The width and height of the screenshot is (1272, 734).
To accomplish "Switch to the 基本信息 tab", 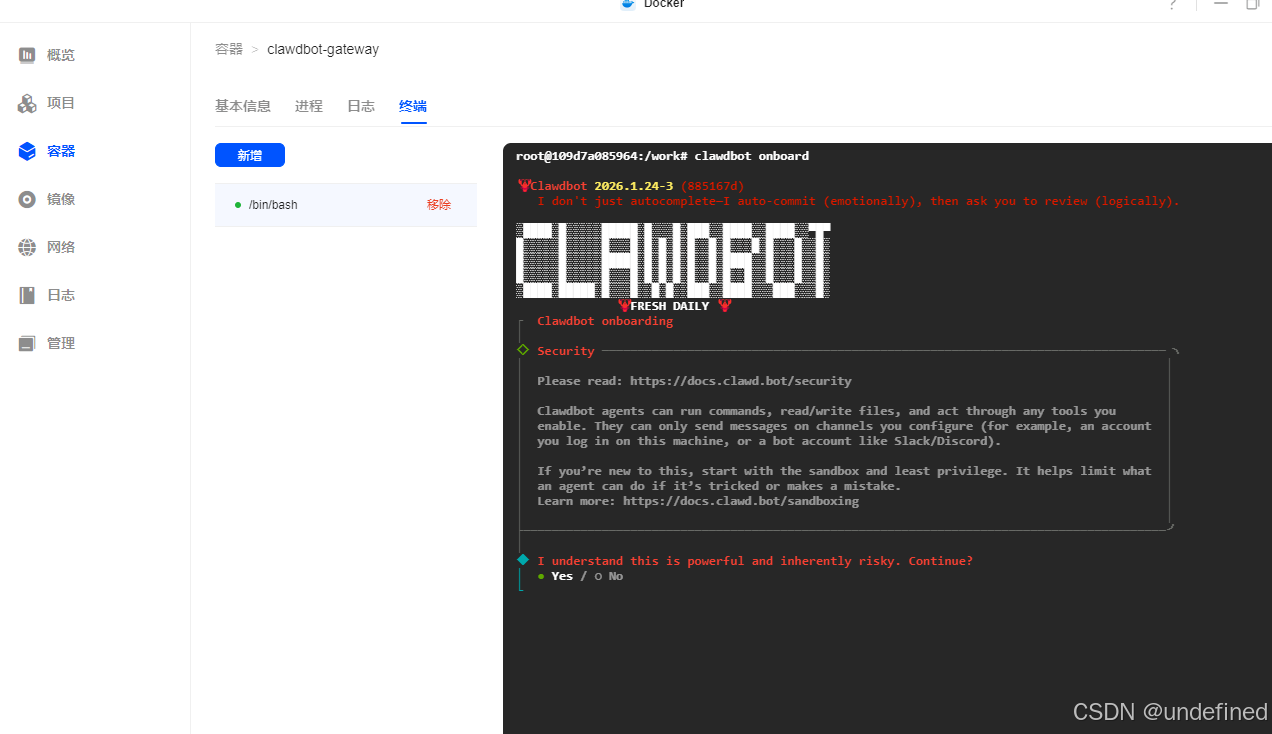I will (x=243, y=106).
